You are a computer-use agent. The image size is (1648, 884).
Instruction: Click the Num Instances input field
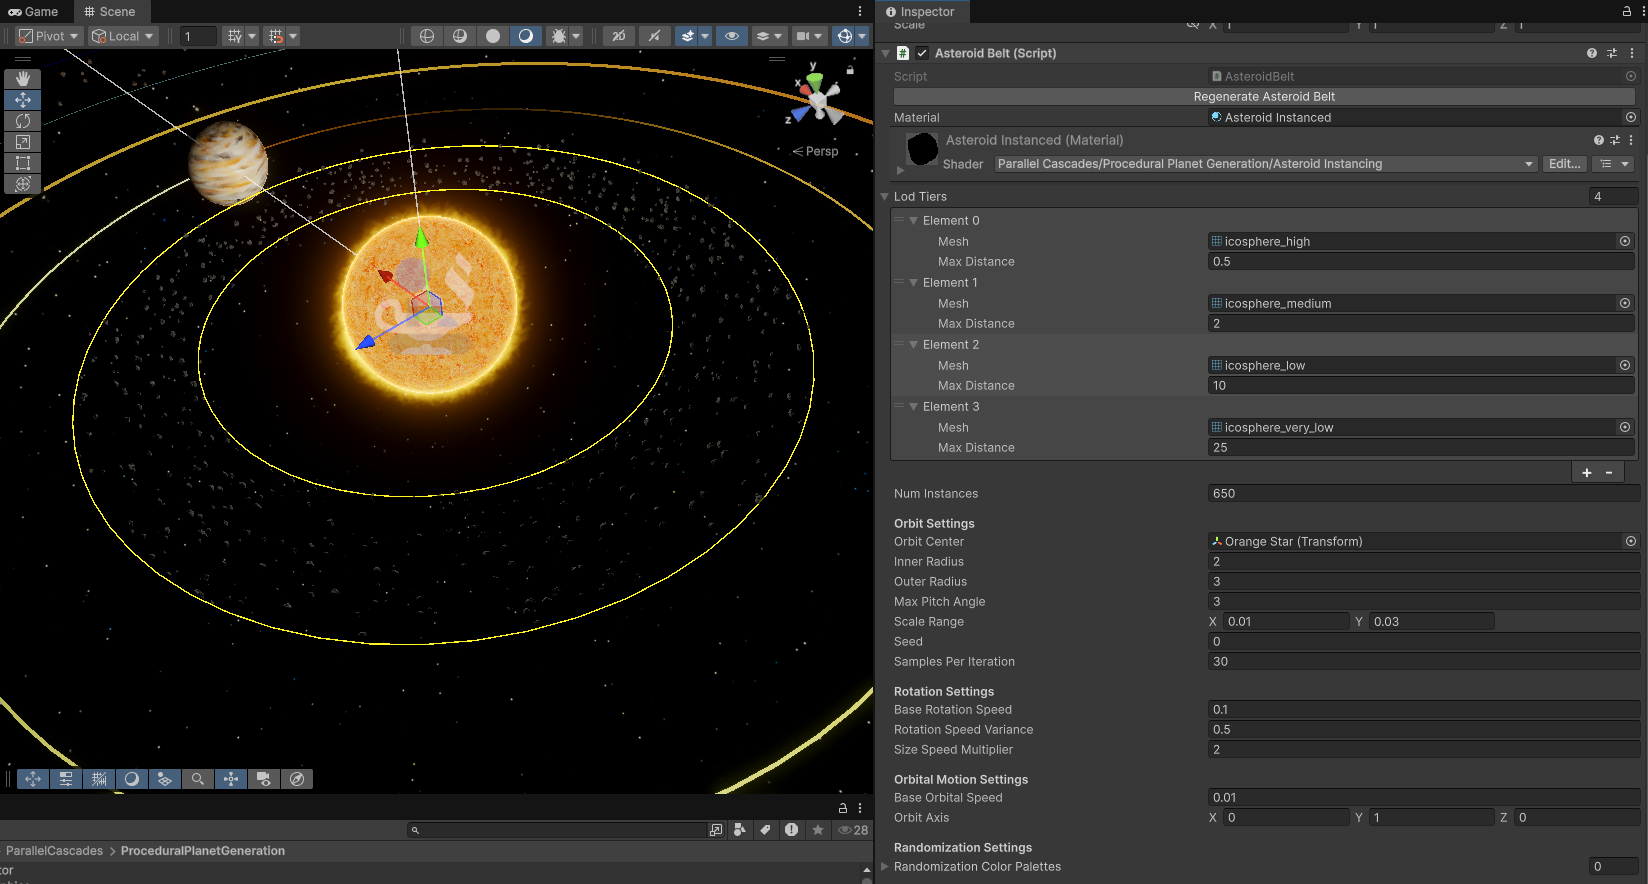(1424, 494)
